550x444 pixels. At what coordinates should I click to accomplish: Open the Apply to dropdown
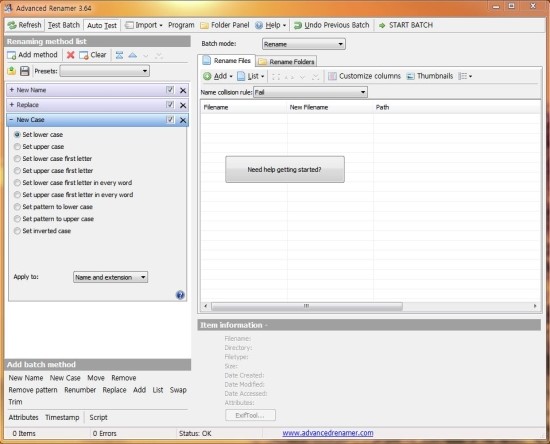110,277
